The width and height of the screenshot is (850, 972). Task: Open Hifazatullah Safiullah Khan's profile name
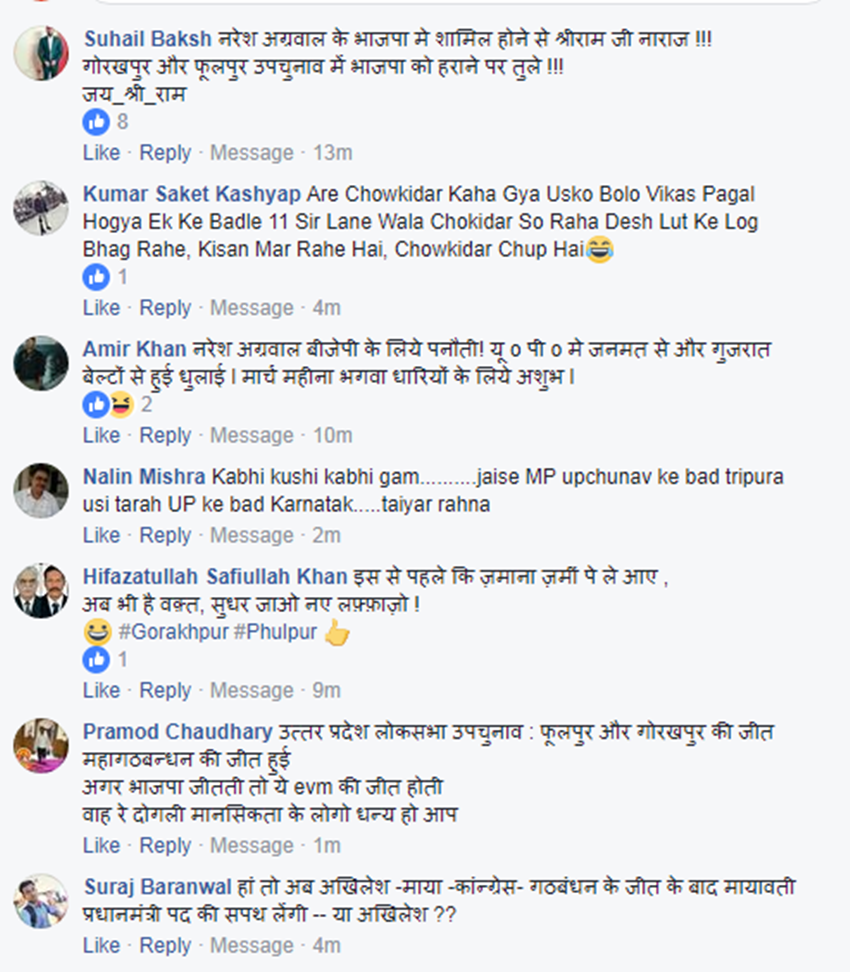tap(215, 577)
